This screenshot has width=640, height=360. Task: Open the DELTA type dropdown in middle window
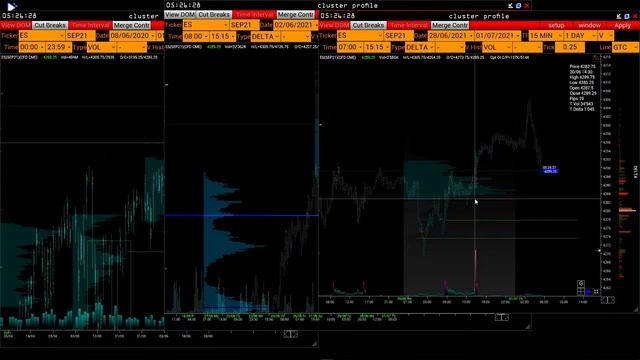click(x=265, y=36)
